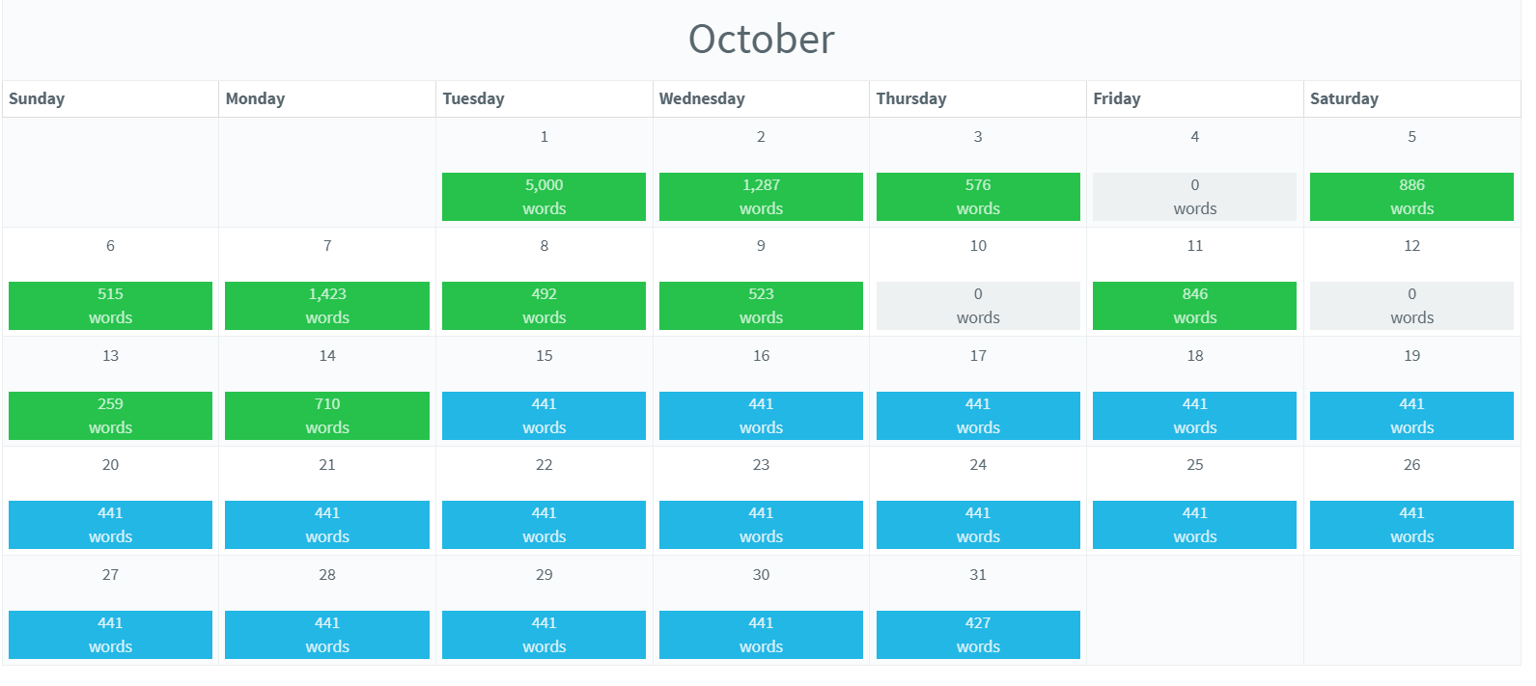
Task: Select the 886 words block on October 5
Action: click(x=1412, y=197)
